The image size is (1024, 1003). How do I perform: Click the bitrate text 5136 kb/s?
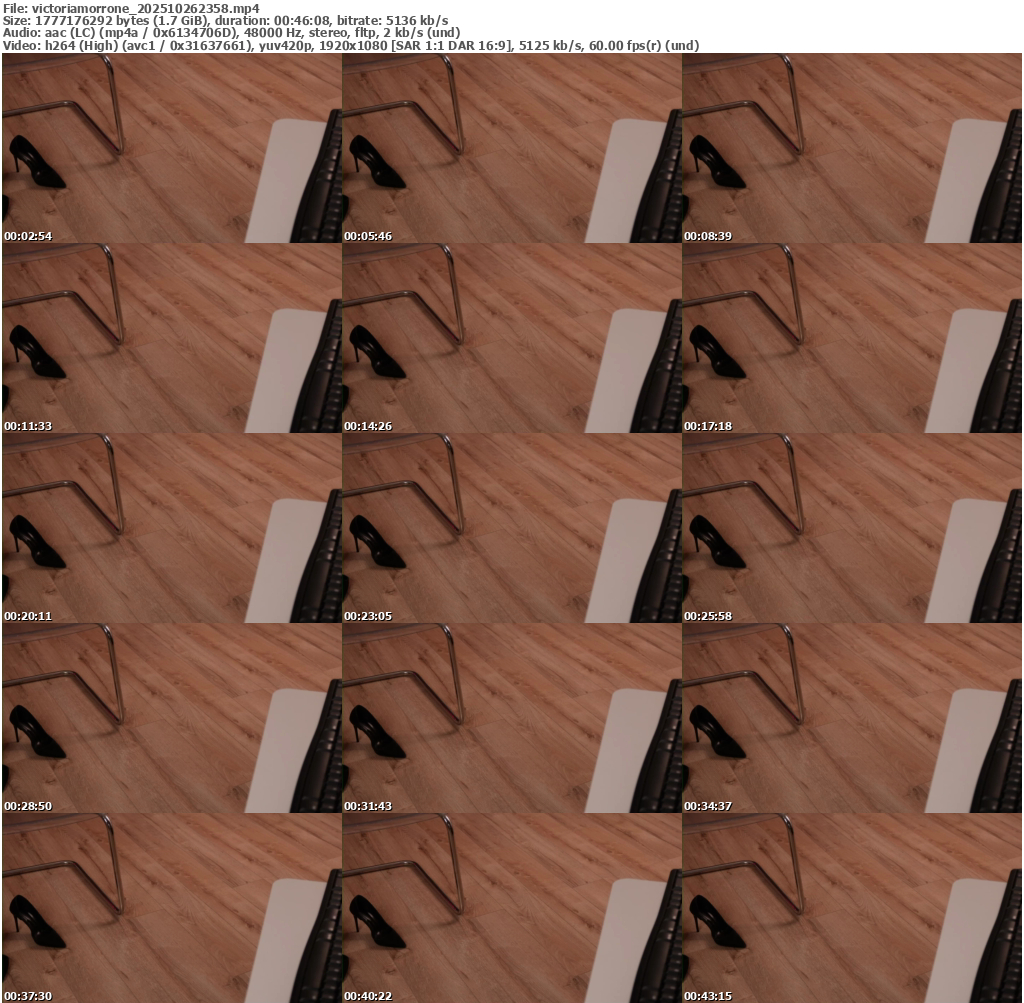(417, 20)
